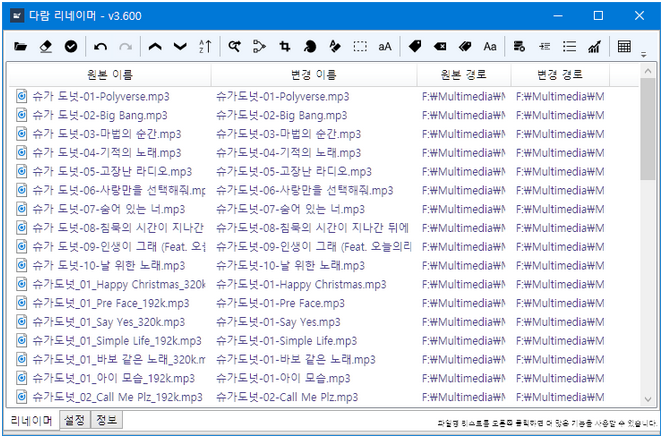The height and width of the screenshot is (438, 664).
Task: Move selected item down with chevron
Action: (x=180, y=47)
